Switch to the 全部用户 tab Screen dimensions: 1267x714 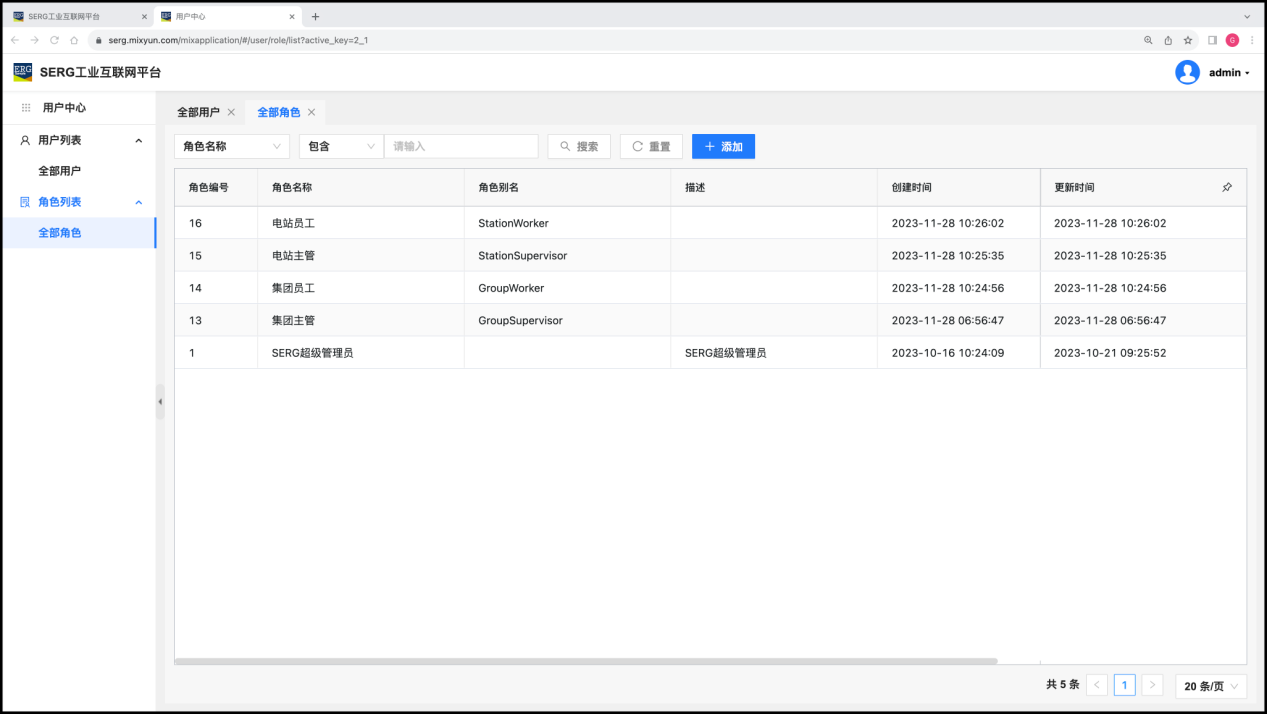pos(198,112)
